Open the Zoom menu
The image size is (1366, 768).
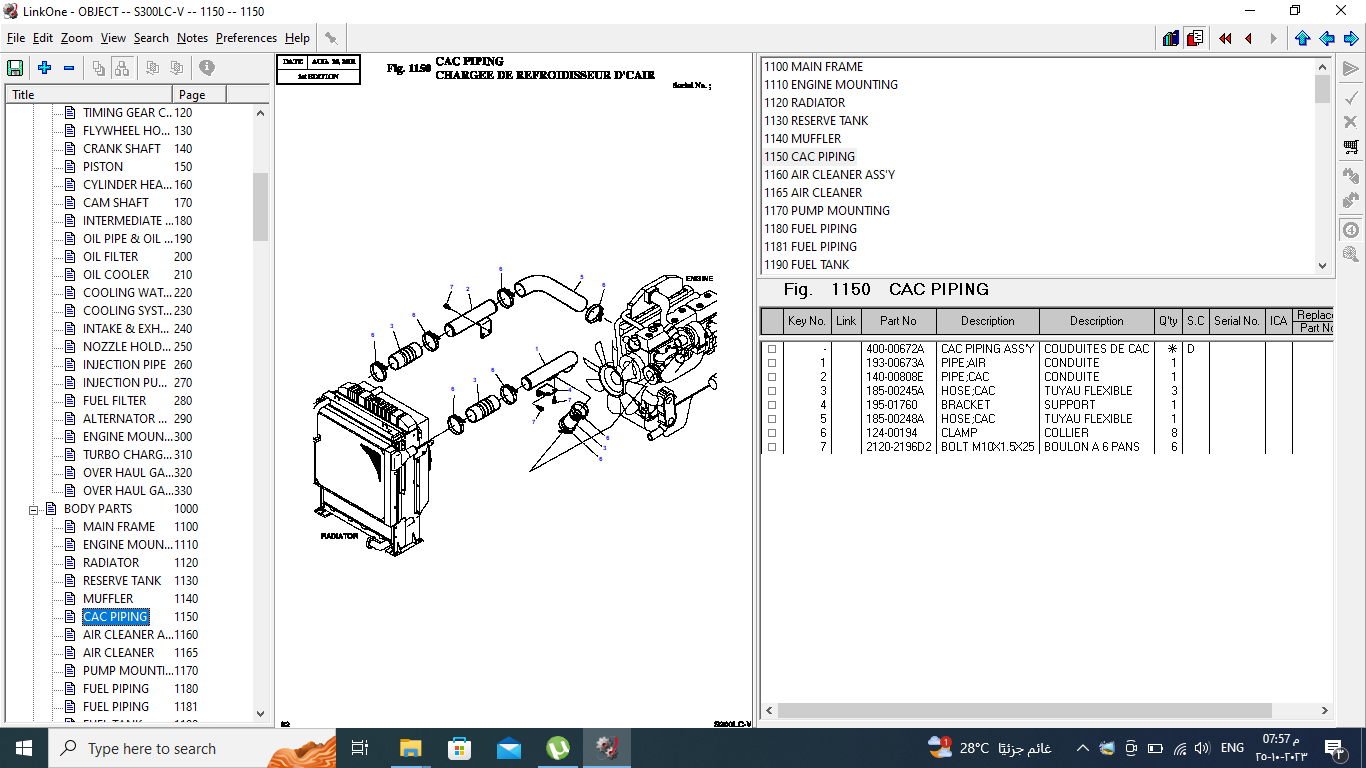point(76,38)
